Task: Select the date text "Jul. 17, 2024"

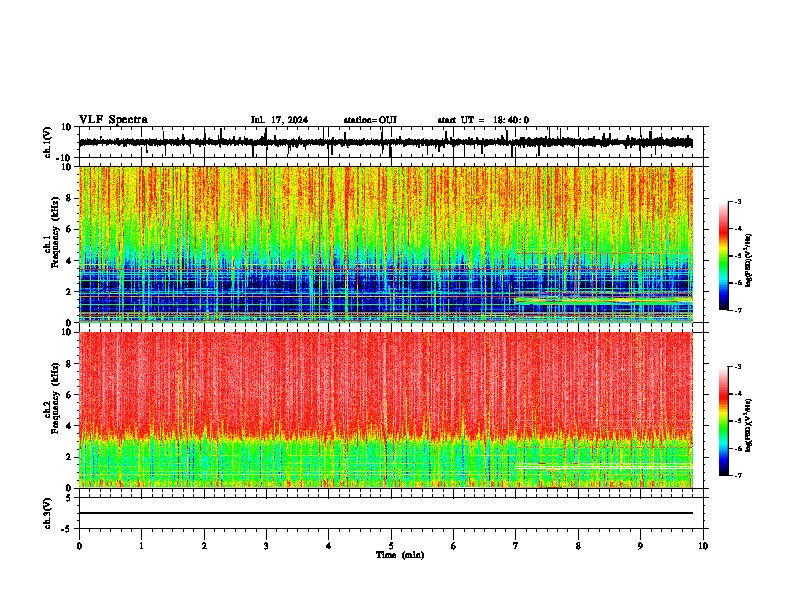Action: pos(279,120)
